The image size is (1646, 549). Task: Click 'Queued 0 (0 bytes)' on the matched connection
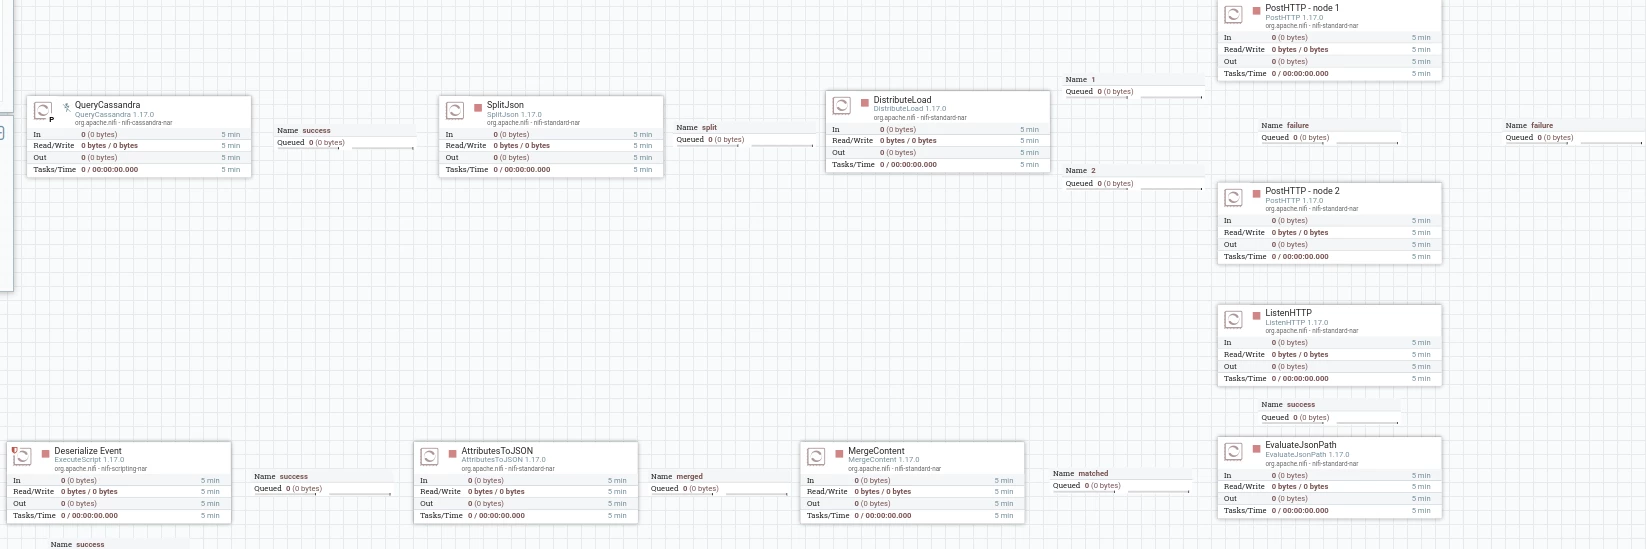coord(1086,486)
